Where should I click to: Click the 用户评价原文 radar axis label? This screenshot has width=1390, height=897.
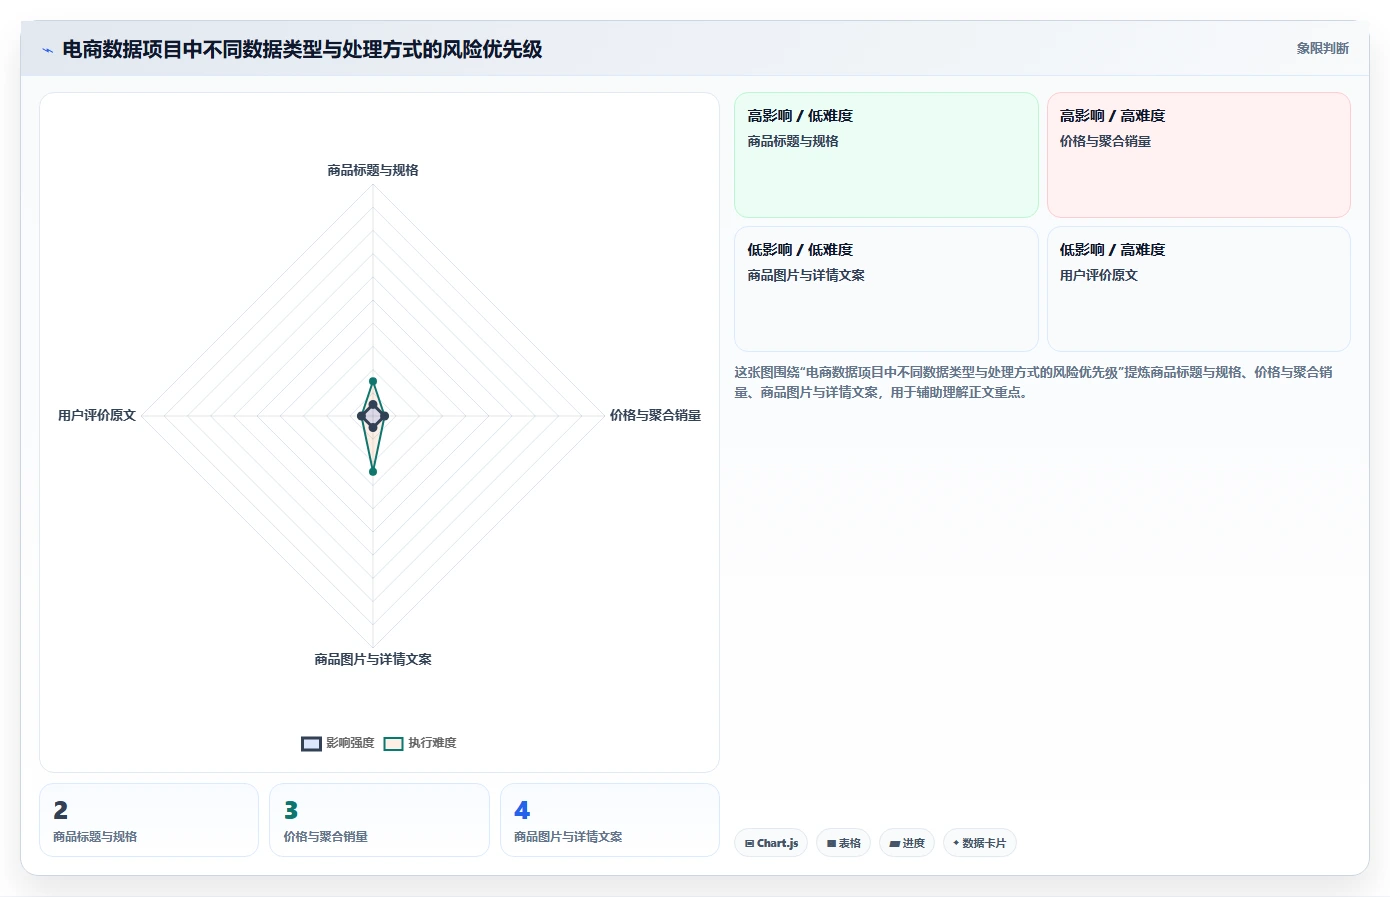click(97, 415)
